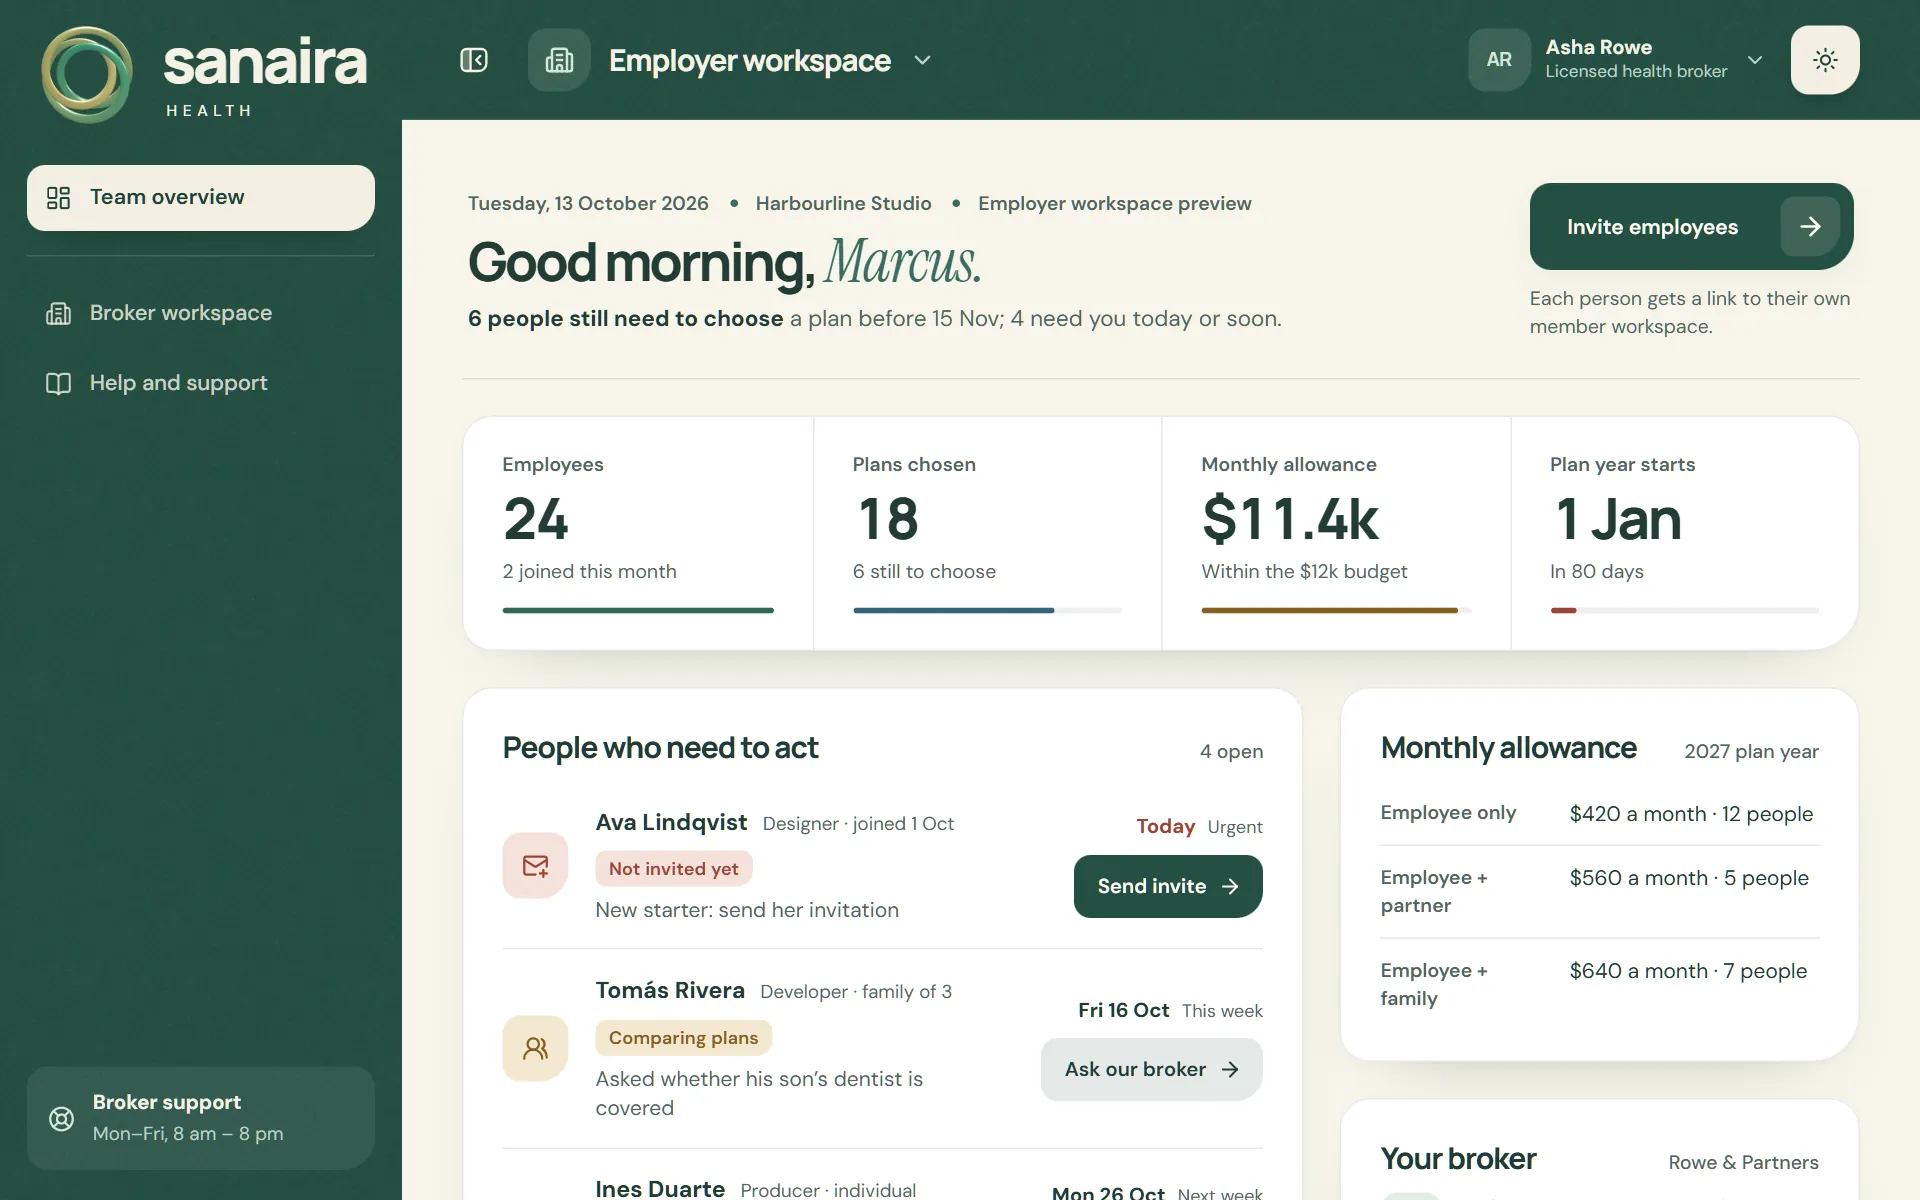
Task: Click the Monthly allowance budget bar
Action: [x=1336, y=610]
